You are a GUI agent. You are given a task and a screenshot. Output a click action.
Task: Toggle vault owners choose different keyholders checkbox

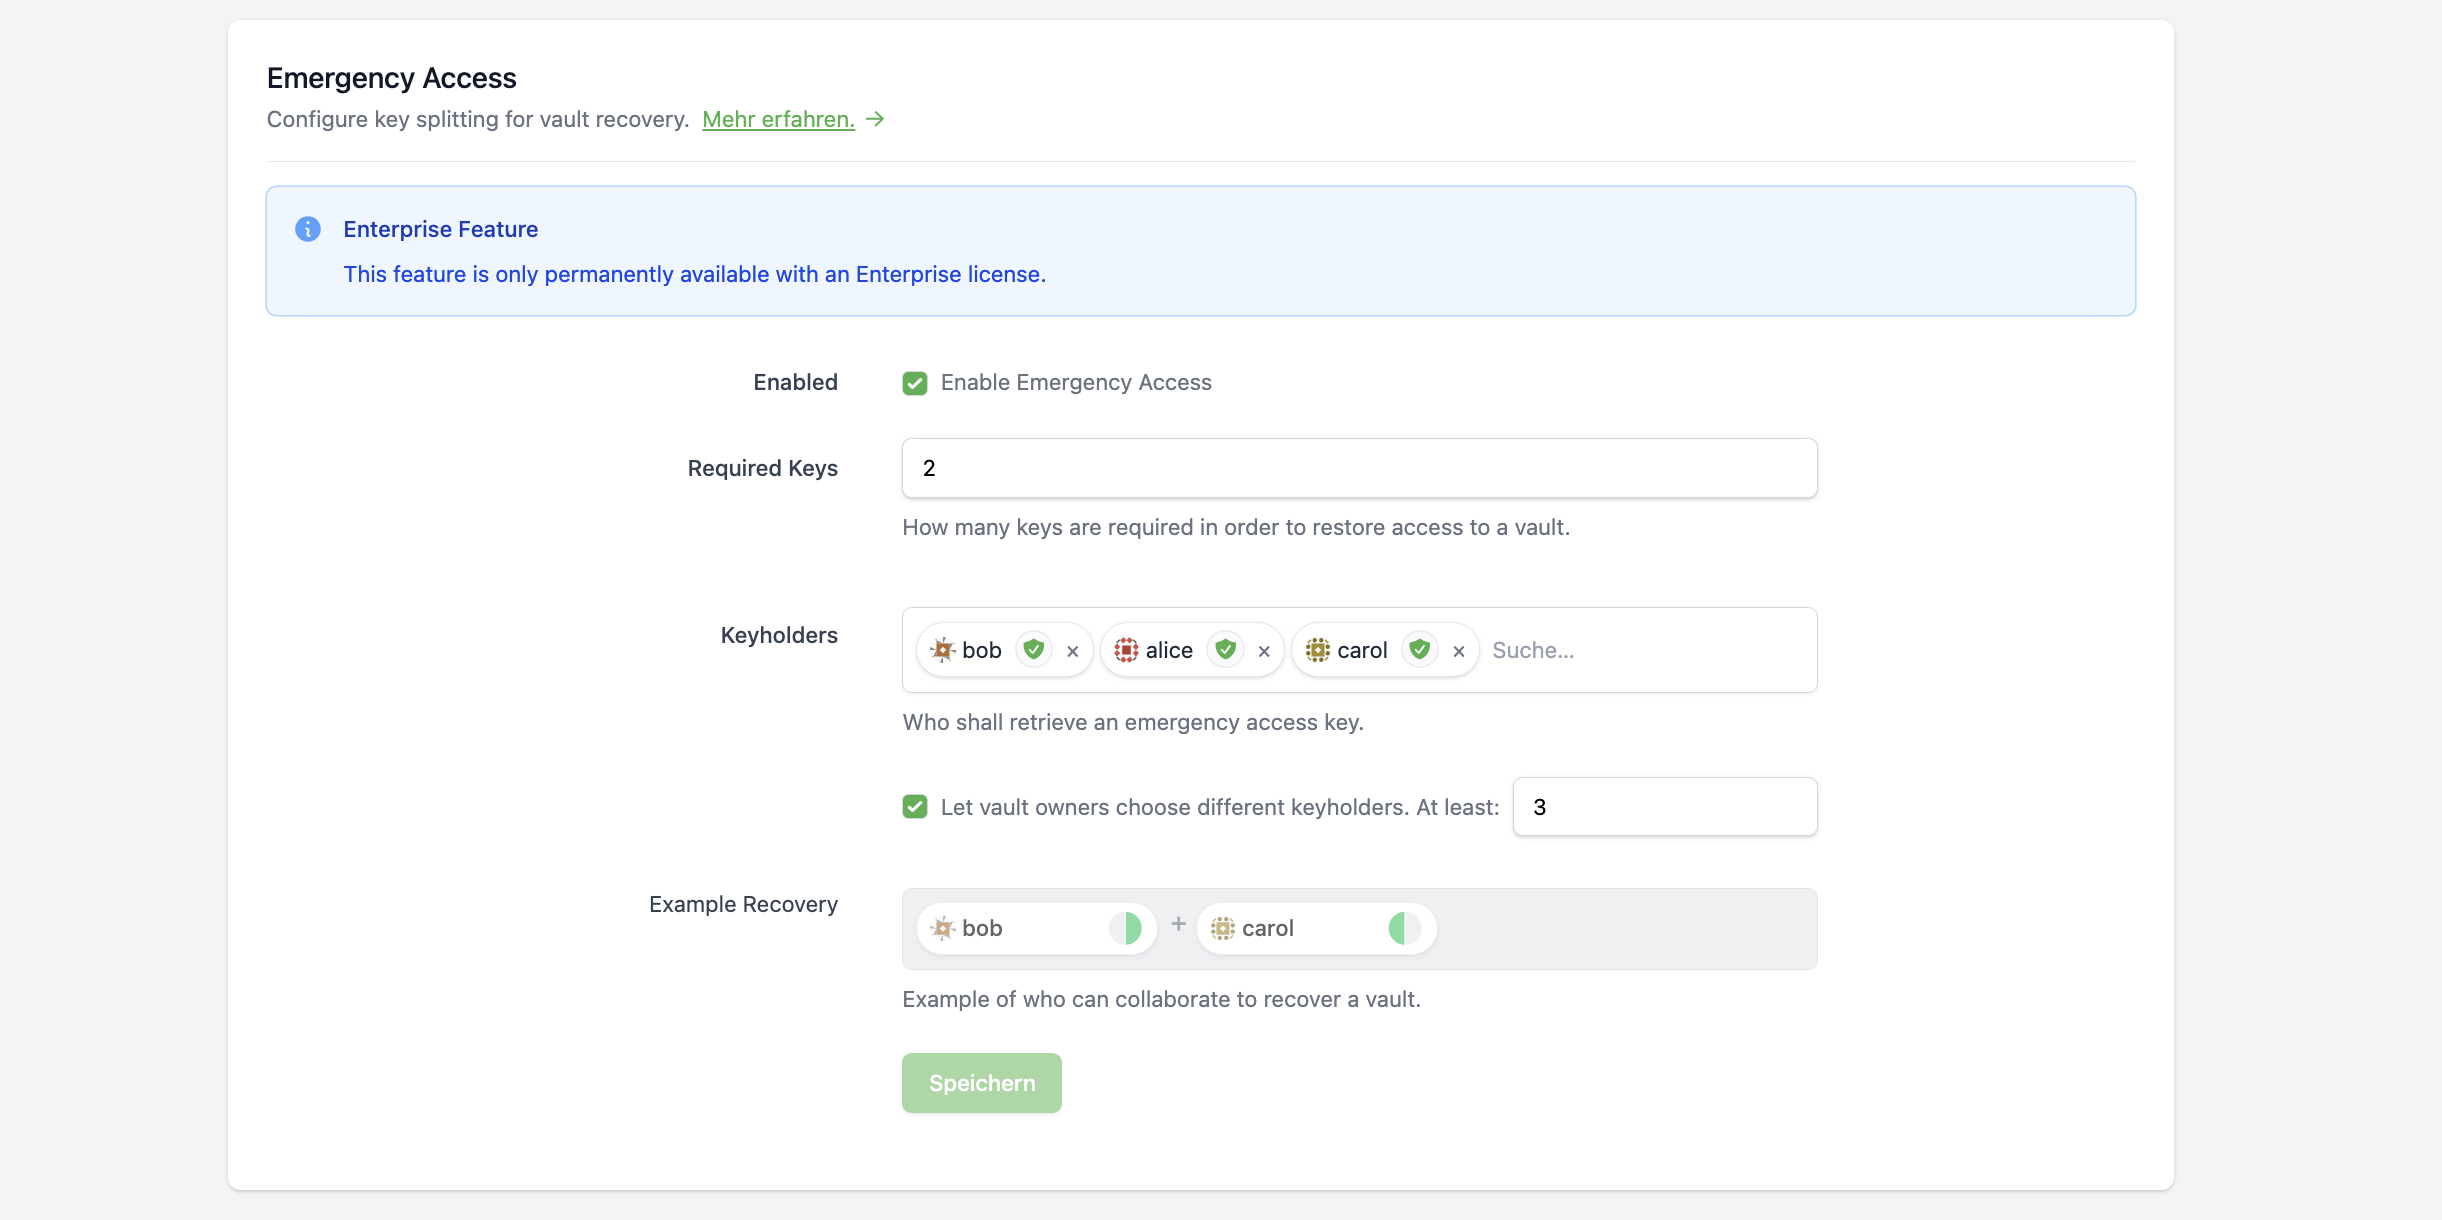point(915,807)
